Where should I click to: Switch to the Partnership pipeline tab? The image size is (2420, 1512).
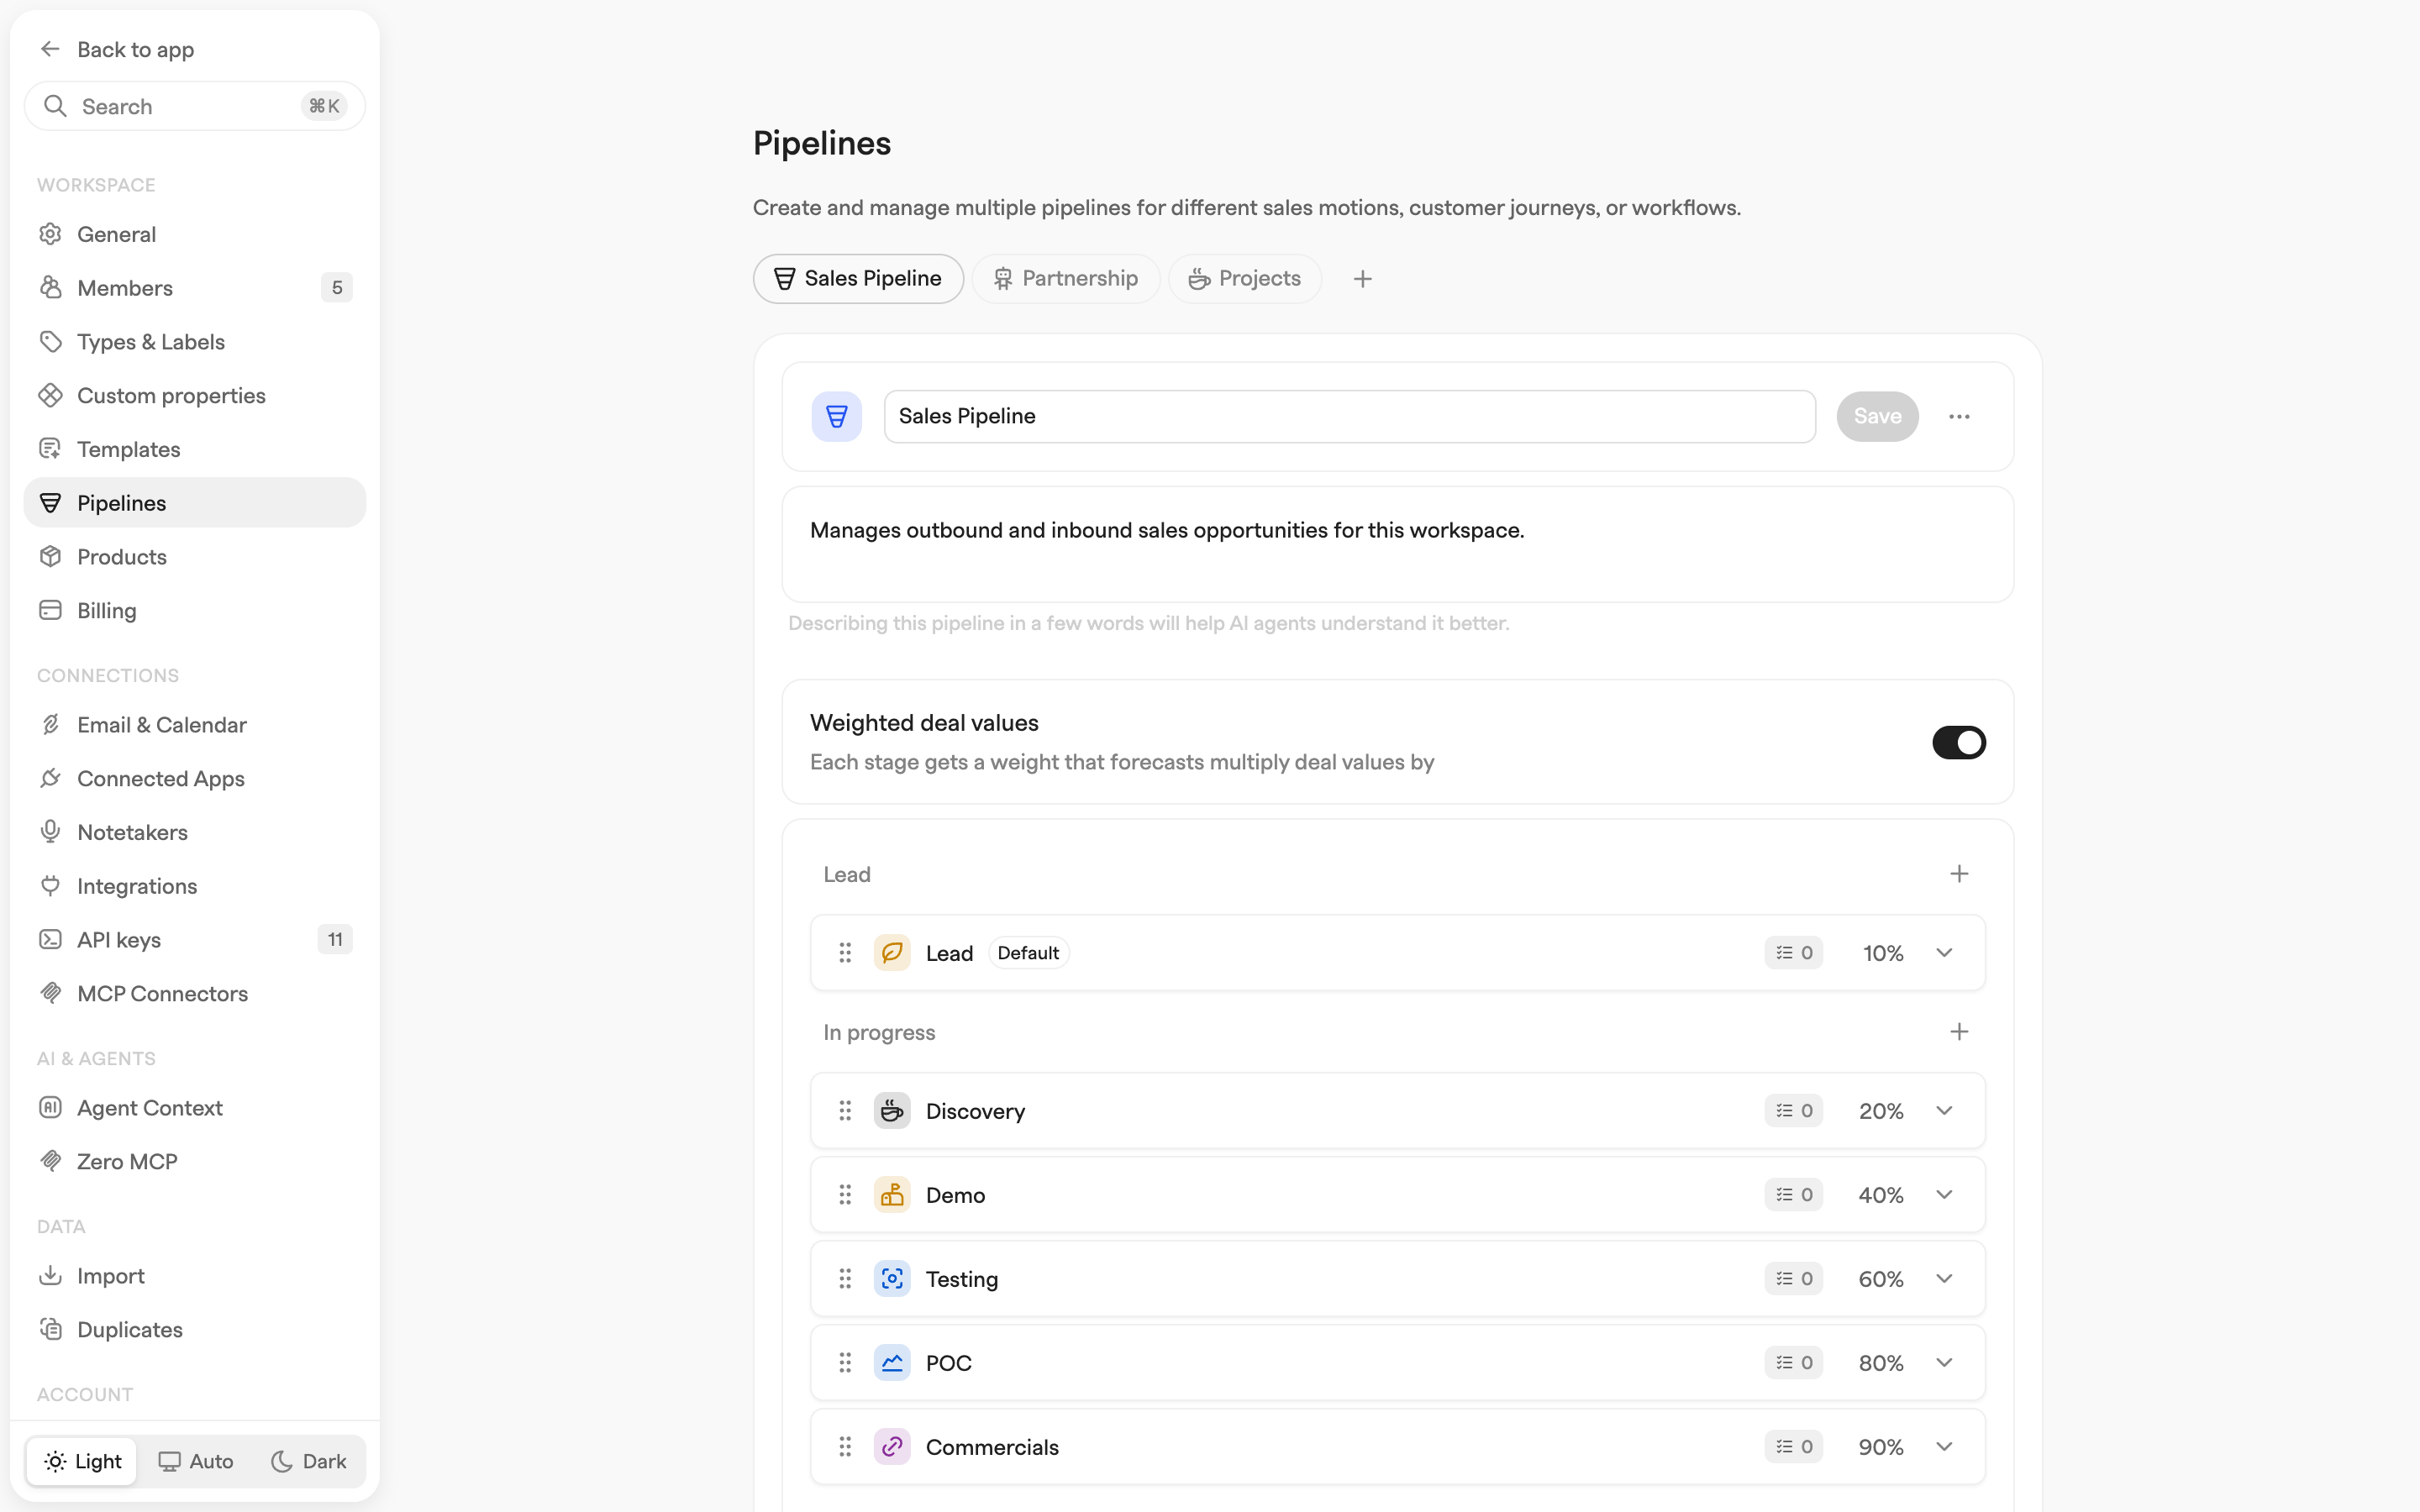(x=1065, y=279)
